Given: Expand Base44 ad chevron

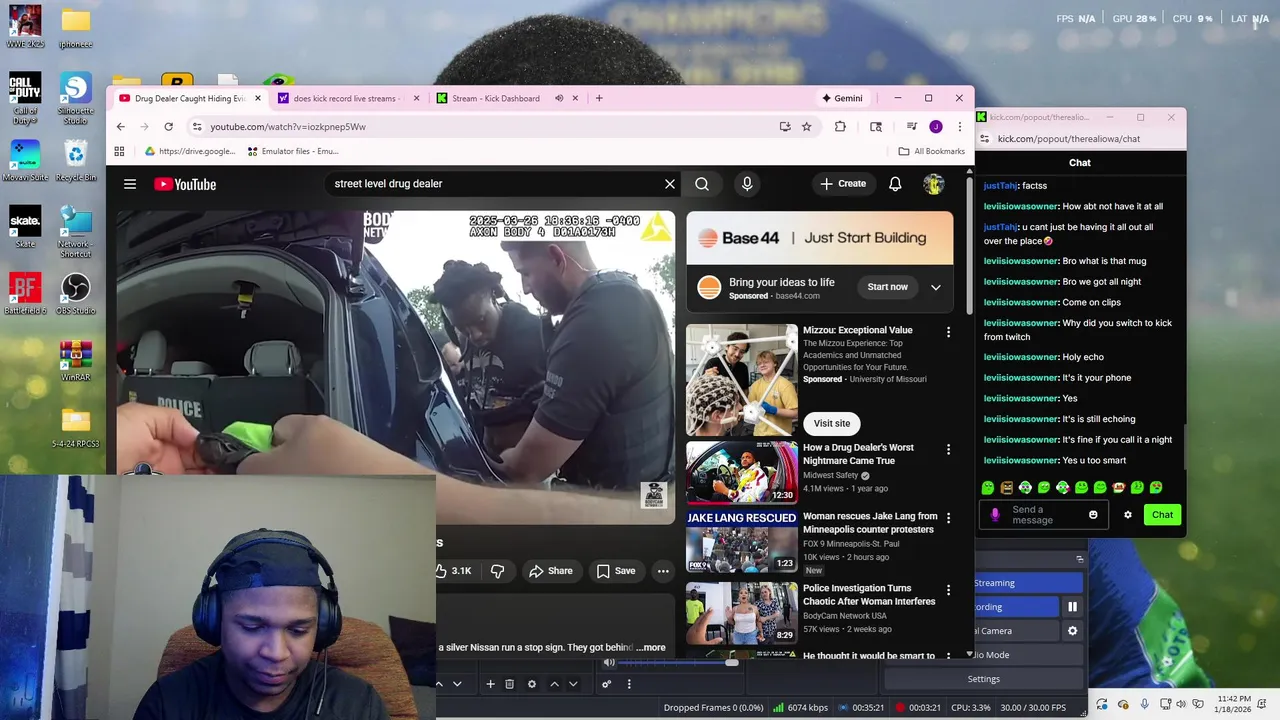Looking at the screenshot, I should pos(936,287).
